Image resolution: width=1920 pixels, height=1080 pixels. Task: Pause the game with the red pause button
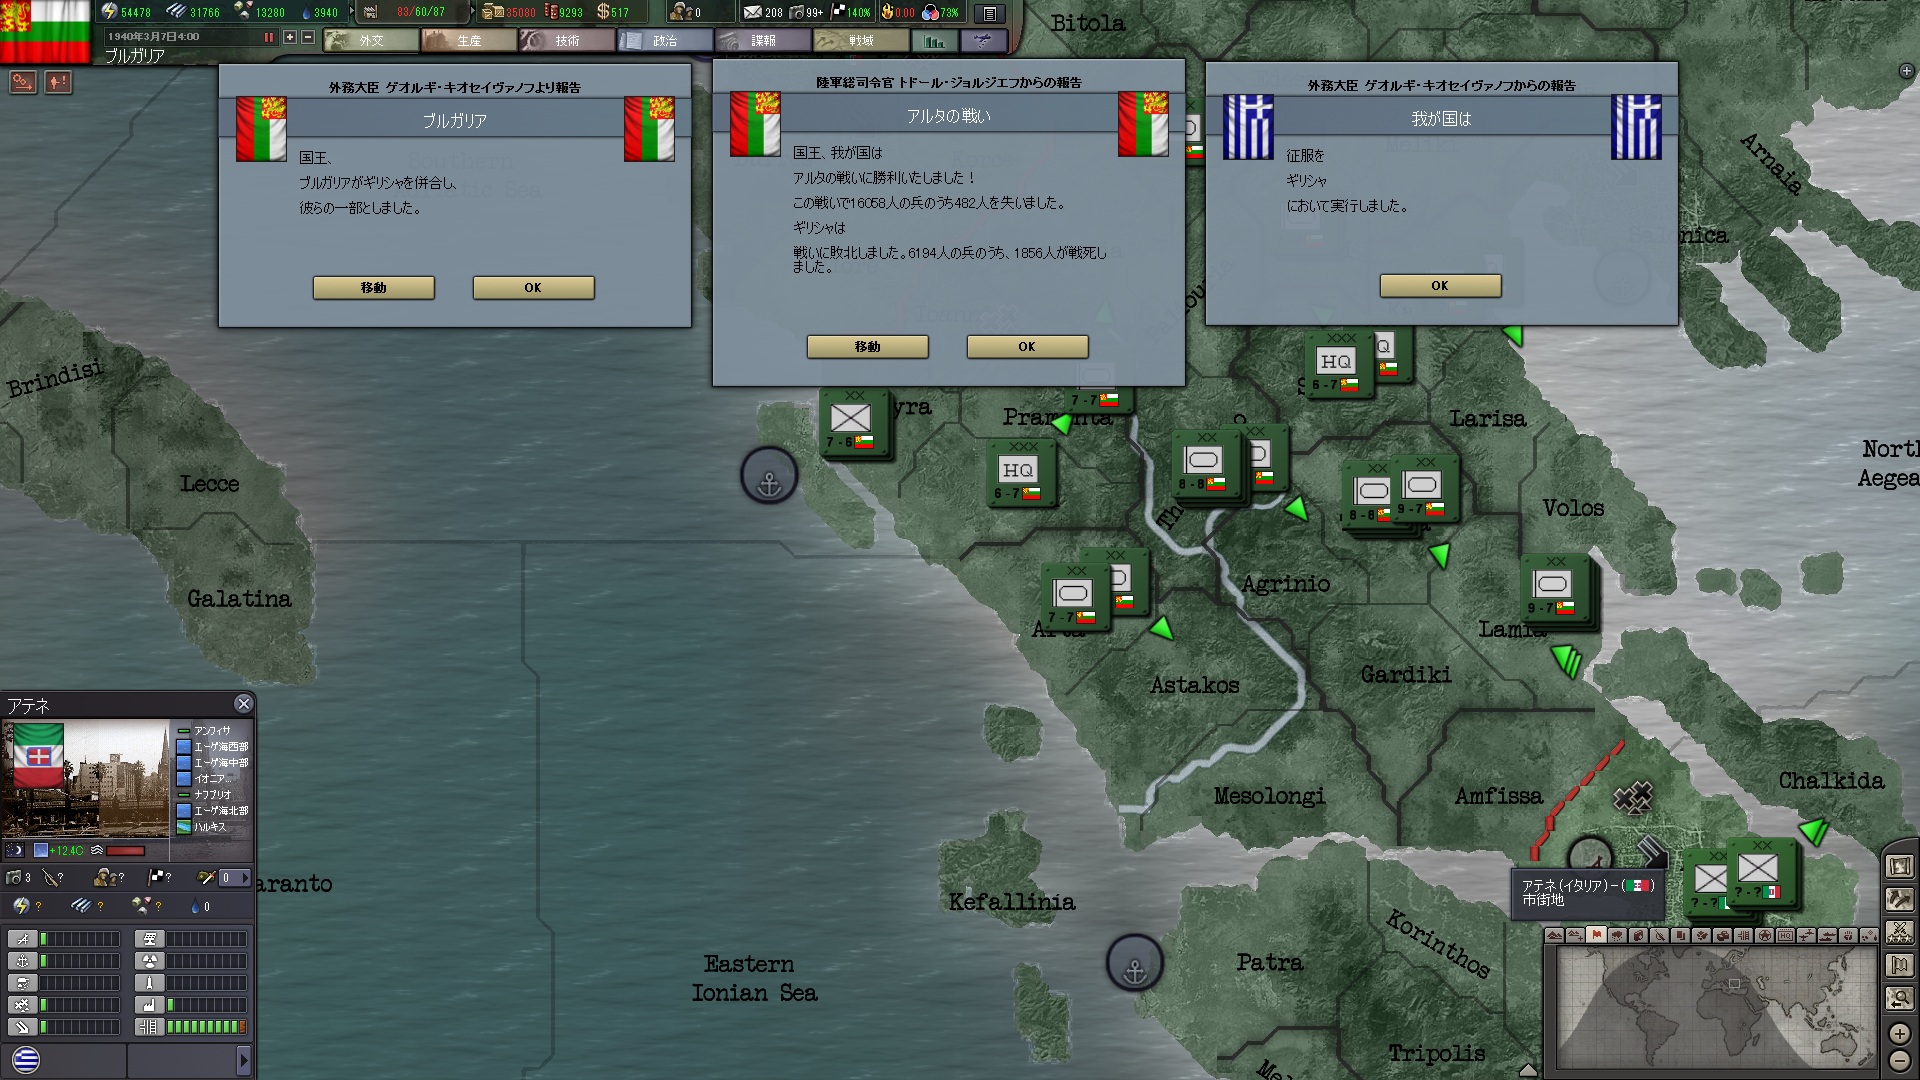268,37
